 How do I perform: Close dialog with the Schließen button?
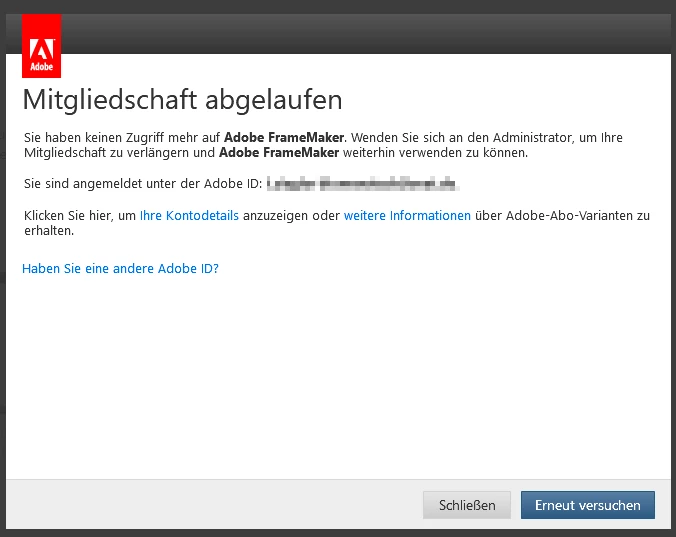(467, 505)
